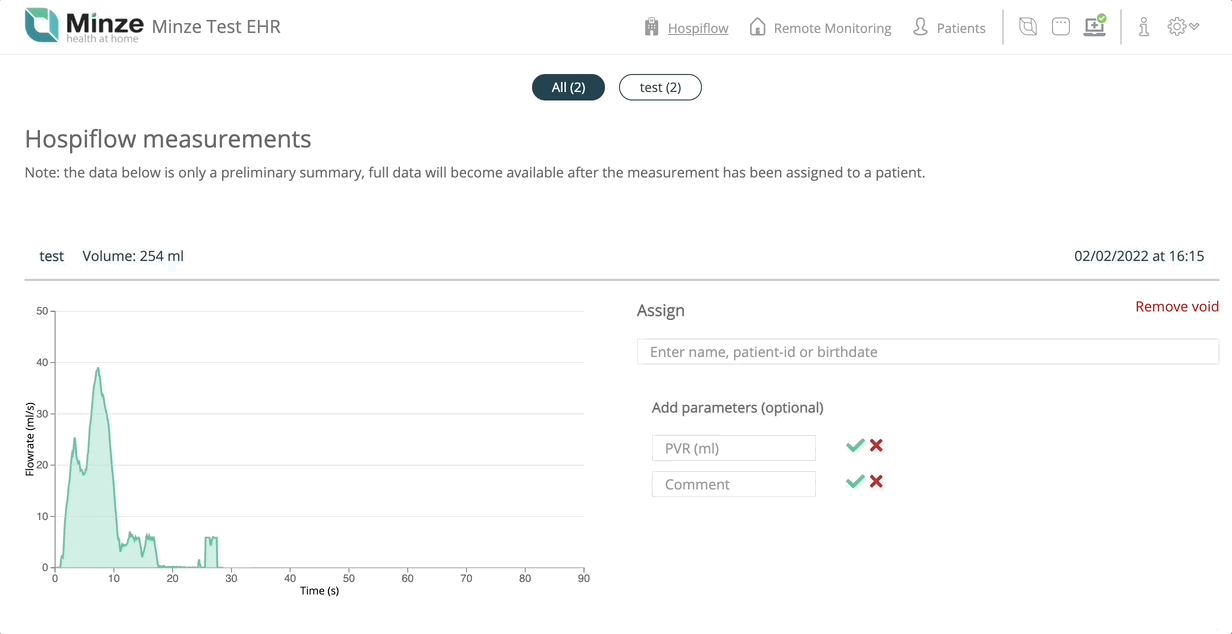
Task: Click the patient name or birthdate search field
Action: (x=928, y=352)
